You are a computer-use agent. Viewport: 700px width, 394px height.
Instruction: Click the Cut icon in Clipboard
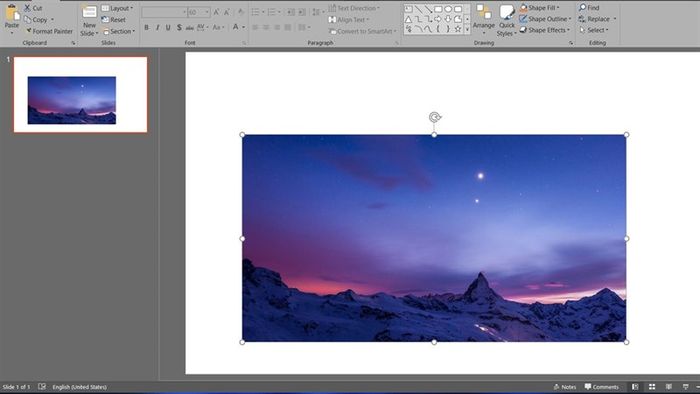tap(28, 8)
